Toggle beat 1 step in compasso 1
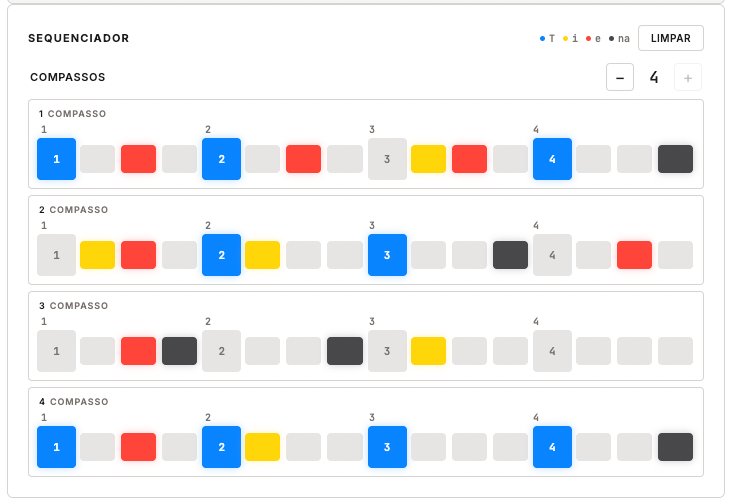 click(56, 159)
